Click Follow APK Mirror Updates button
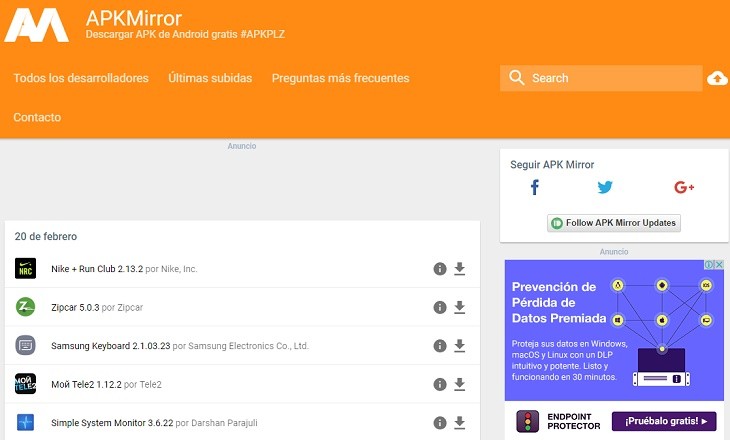The image size is (730, 440). click(614, 223)
